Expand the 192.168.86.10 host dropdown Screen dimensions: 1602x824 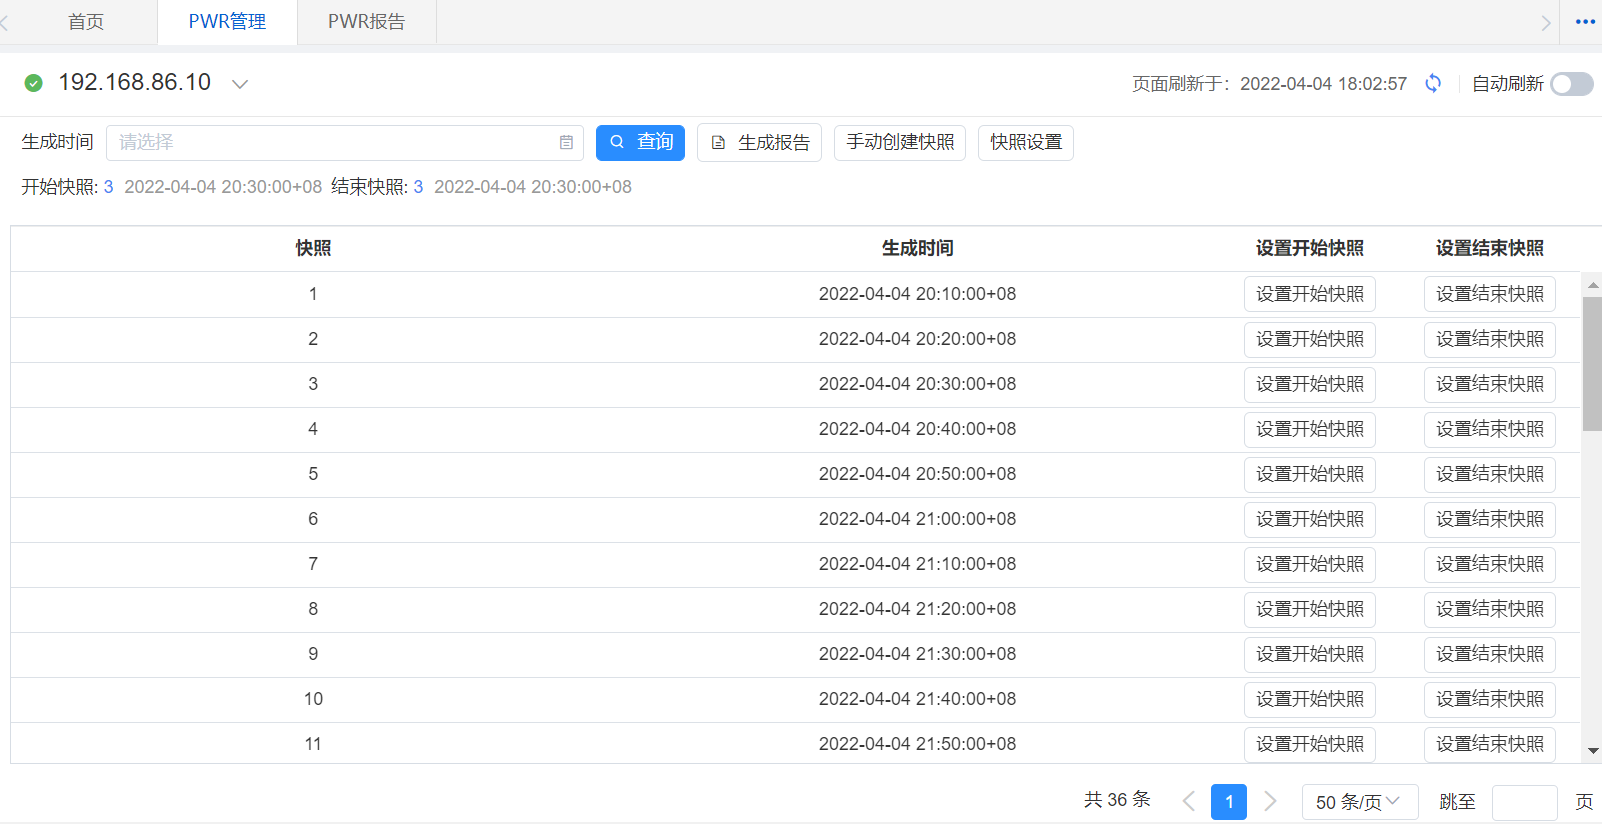240,84
